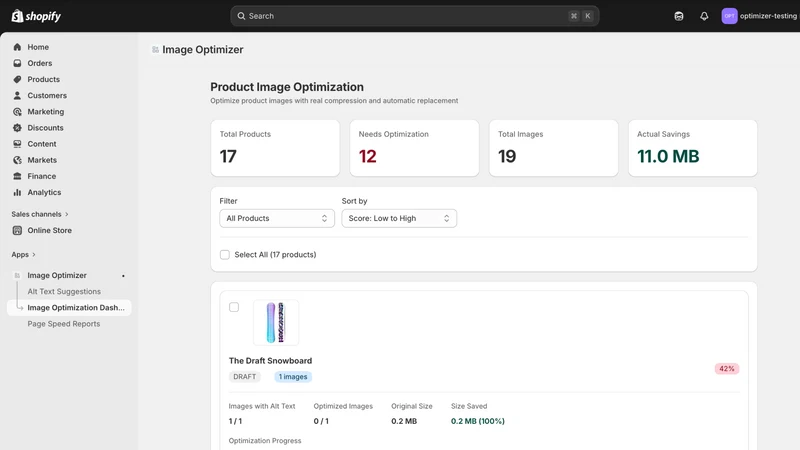Screen dimensions: 800x450
Task: Click the Marketing target icon
Action: [x=17, y=112]
